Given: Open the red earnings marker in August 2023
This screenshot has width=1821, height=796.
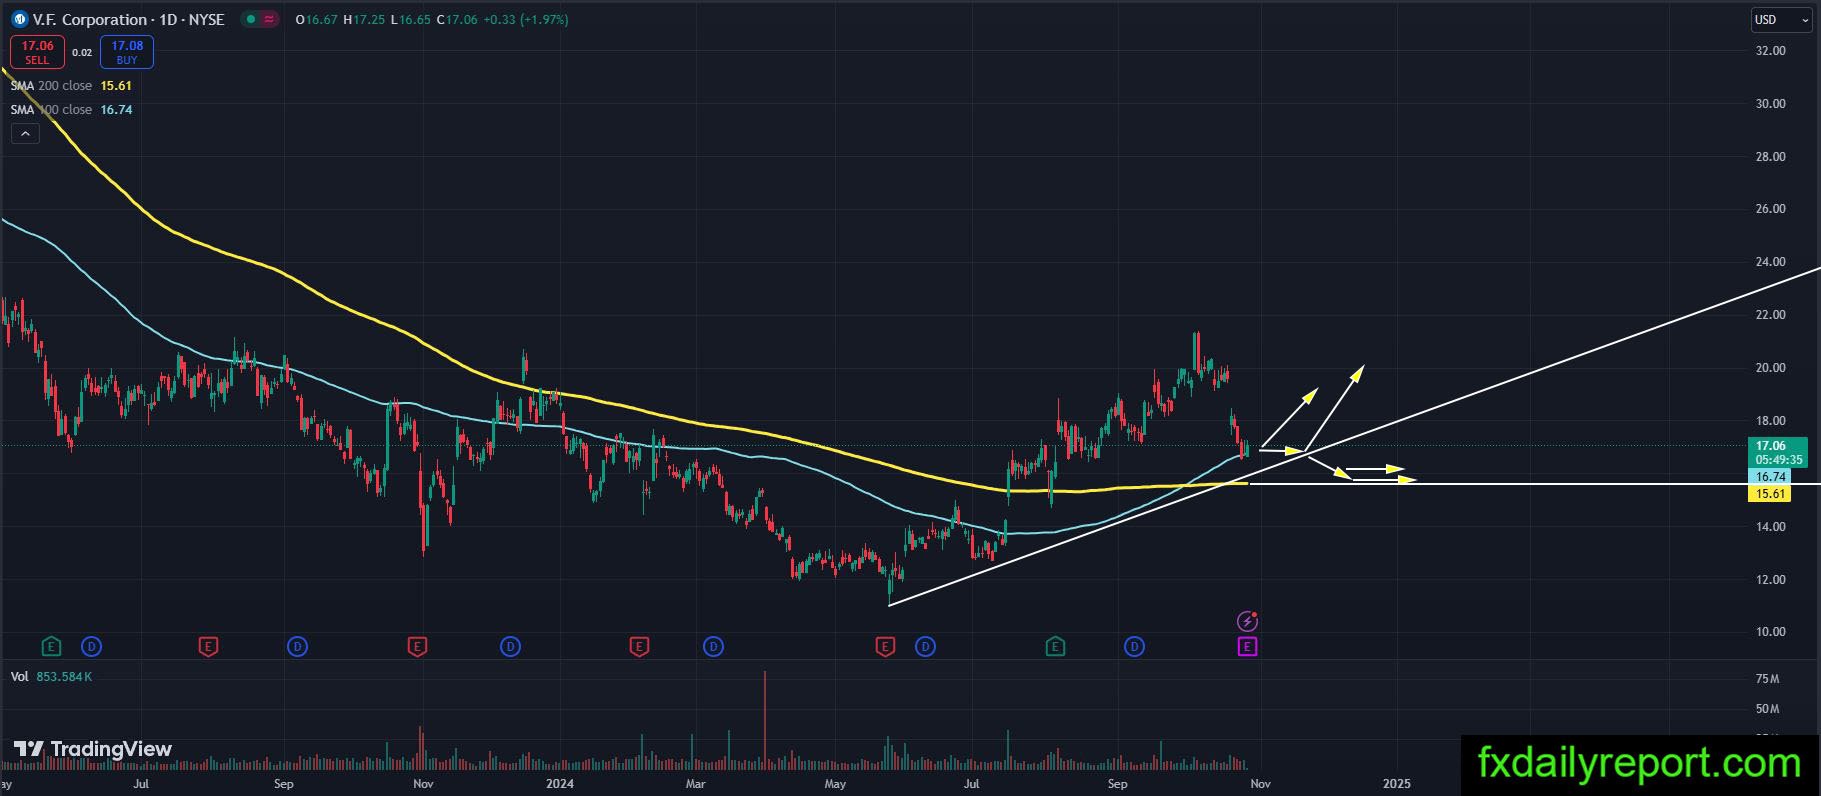Looking at the screenshot, I should coord(208,647).
